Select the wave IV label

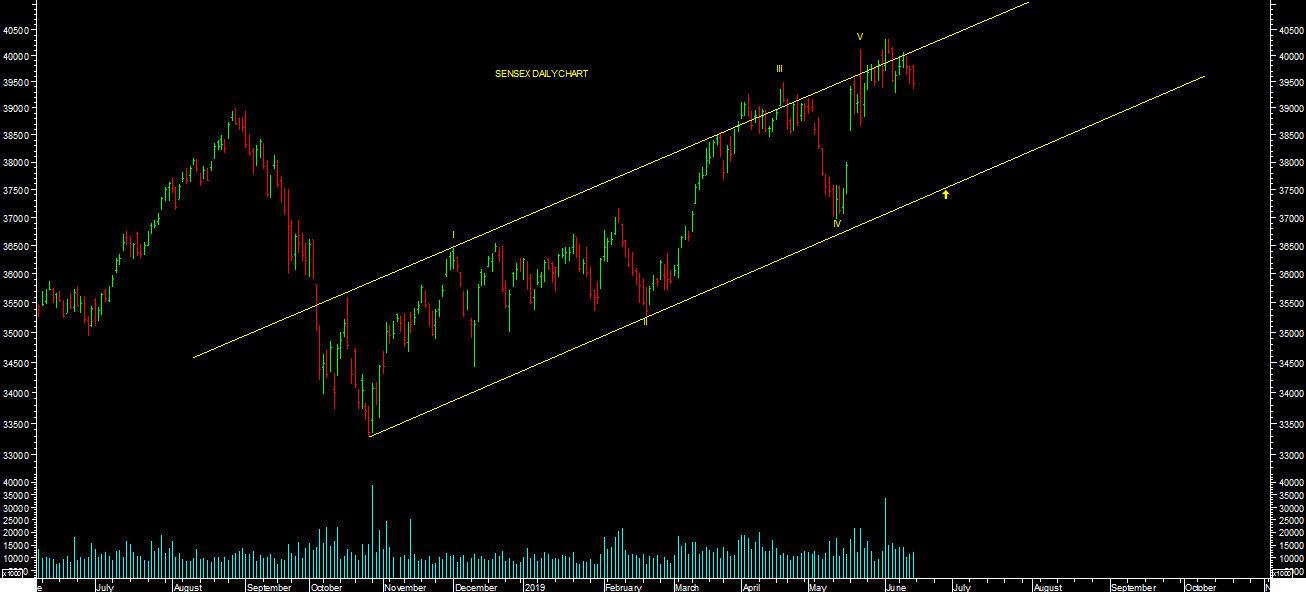[837, 224]
